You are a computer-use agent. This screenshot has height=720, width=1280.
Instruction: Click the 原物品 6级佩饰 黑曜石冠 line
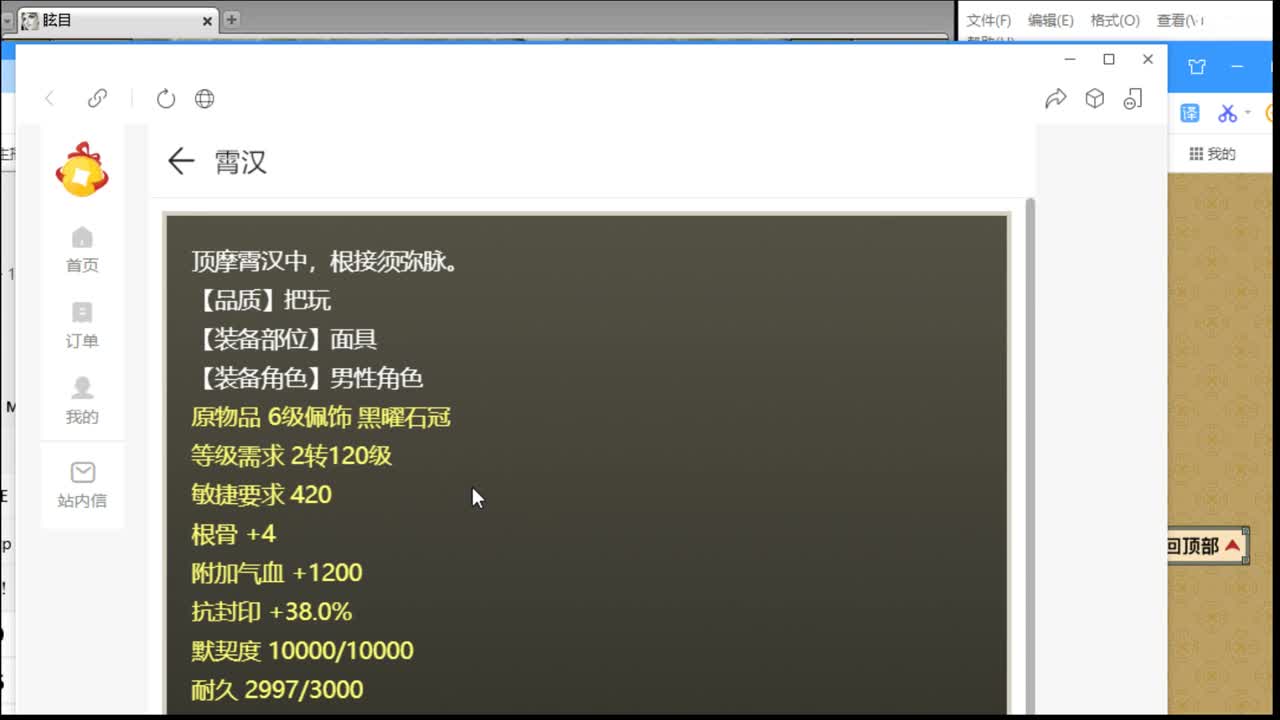pos(321,418)
